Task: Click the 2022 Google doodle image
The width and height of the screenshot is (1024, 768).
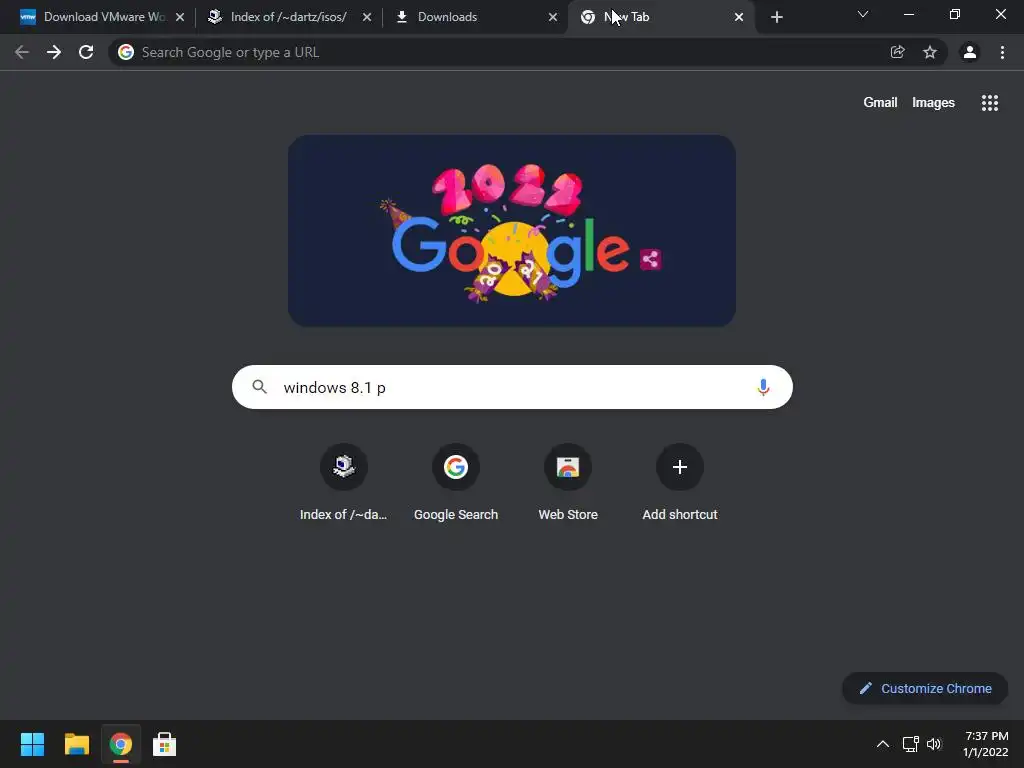Action: click(512, 231)
